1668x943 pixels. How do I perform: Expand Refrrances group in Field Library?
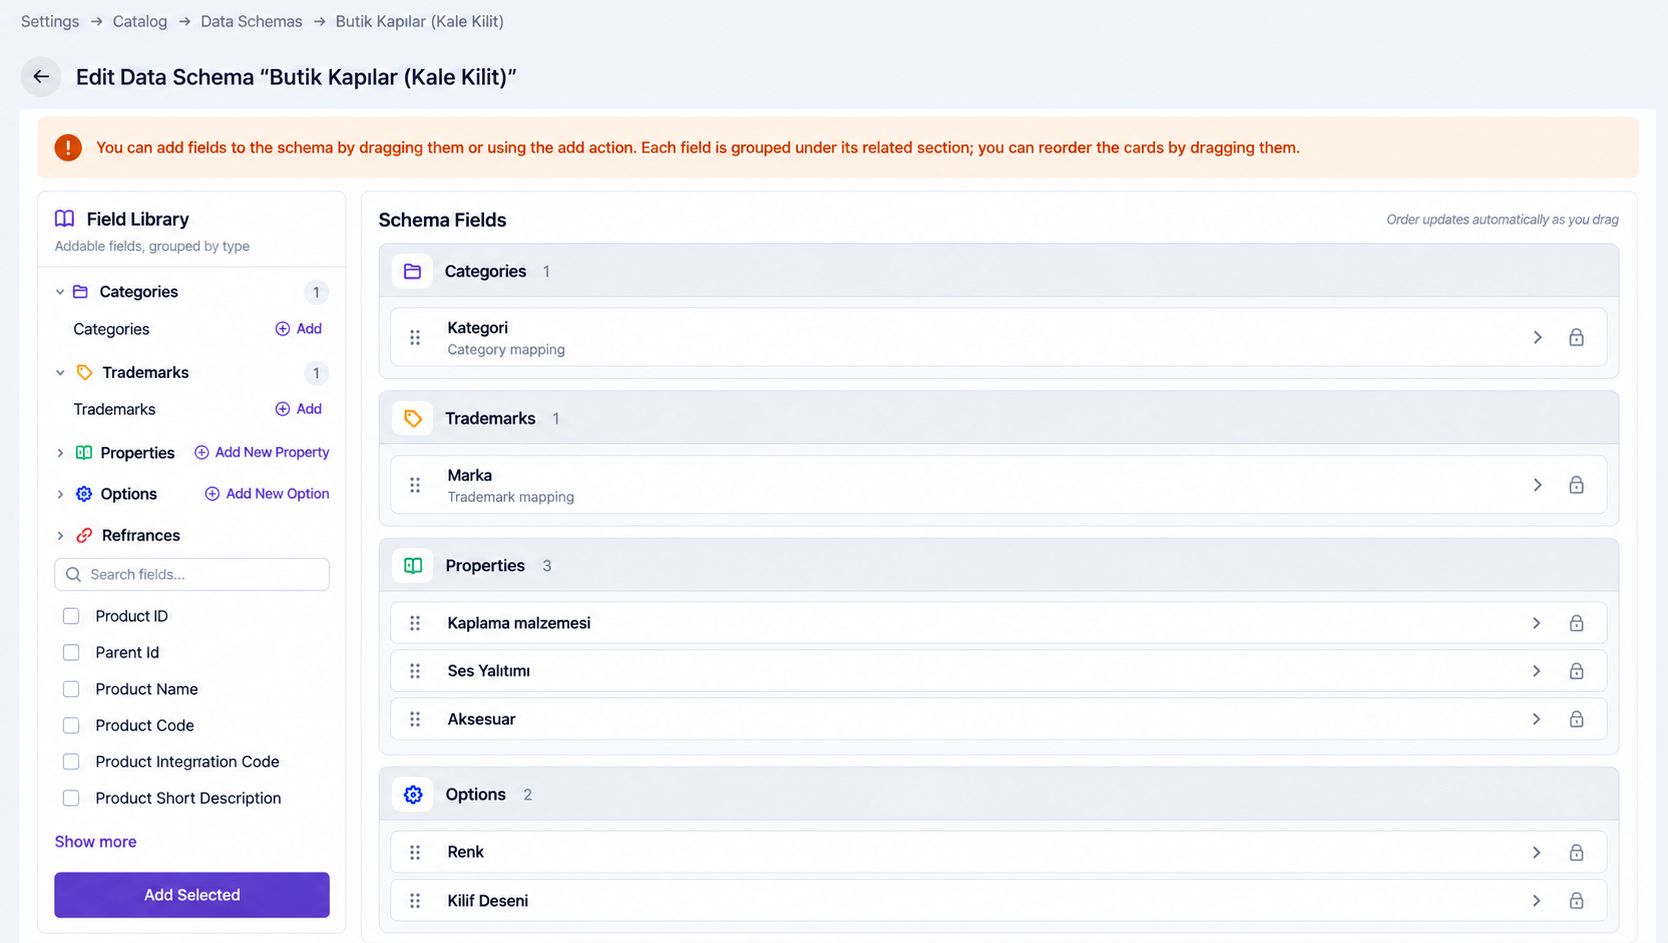coord(60,536)
